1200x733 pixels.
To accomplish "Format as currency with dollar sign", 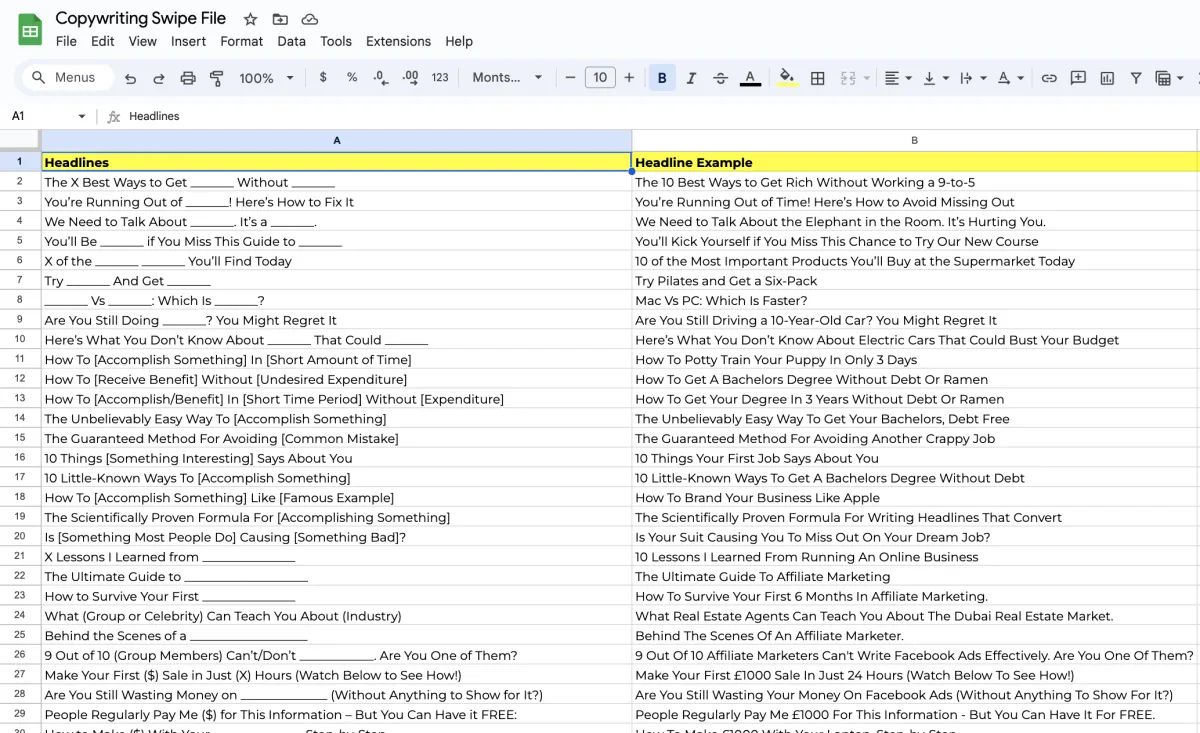I will [323, 77].
